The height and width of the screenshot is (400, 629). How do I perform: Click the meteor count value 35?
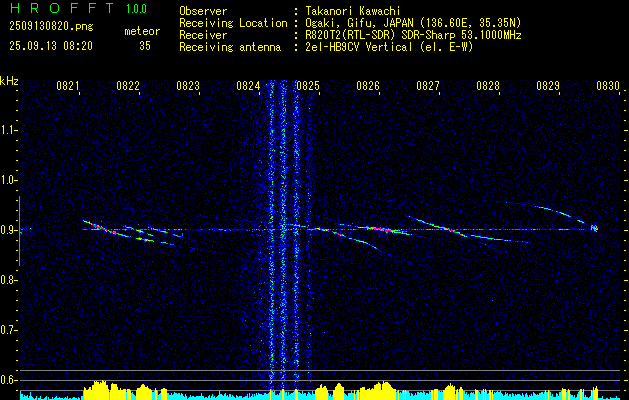(x=145, y=46)
